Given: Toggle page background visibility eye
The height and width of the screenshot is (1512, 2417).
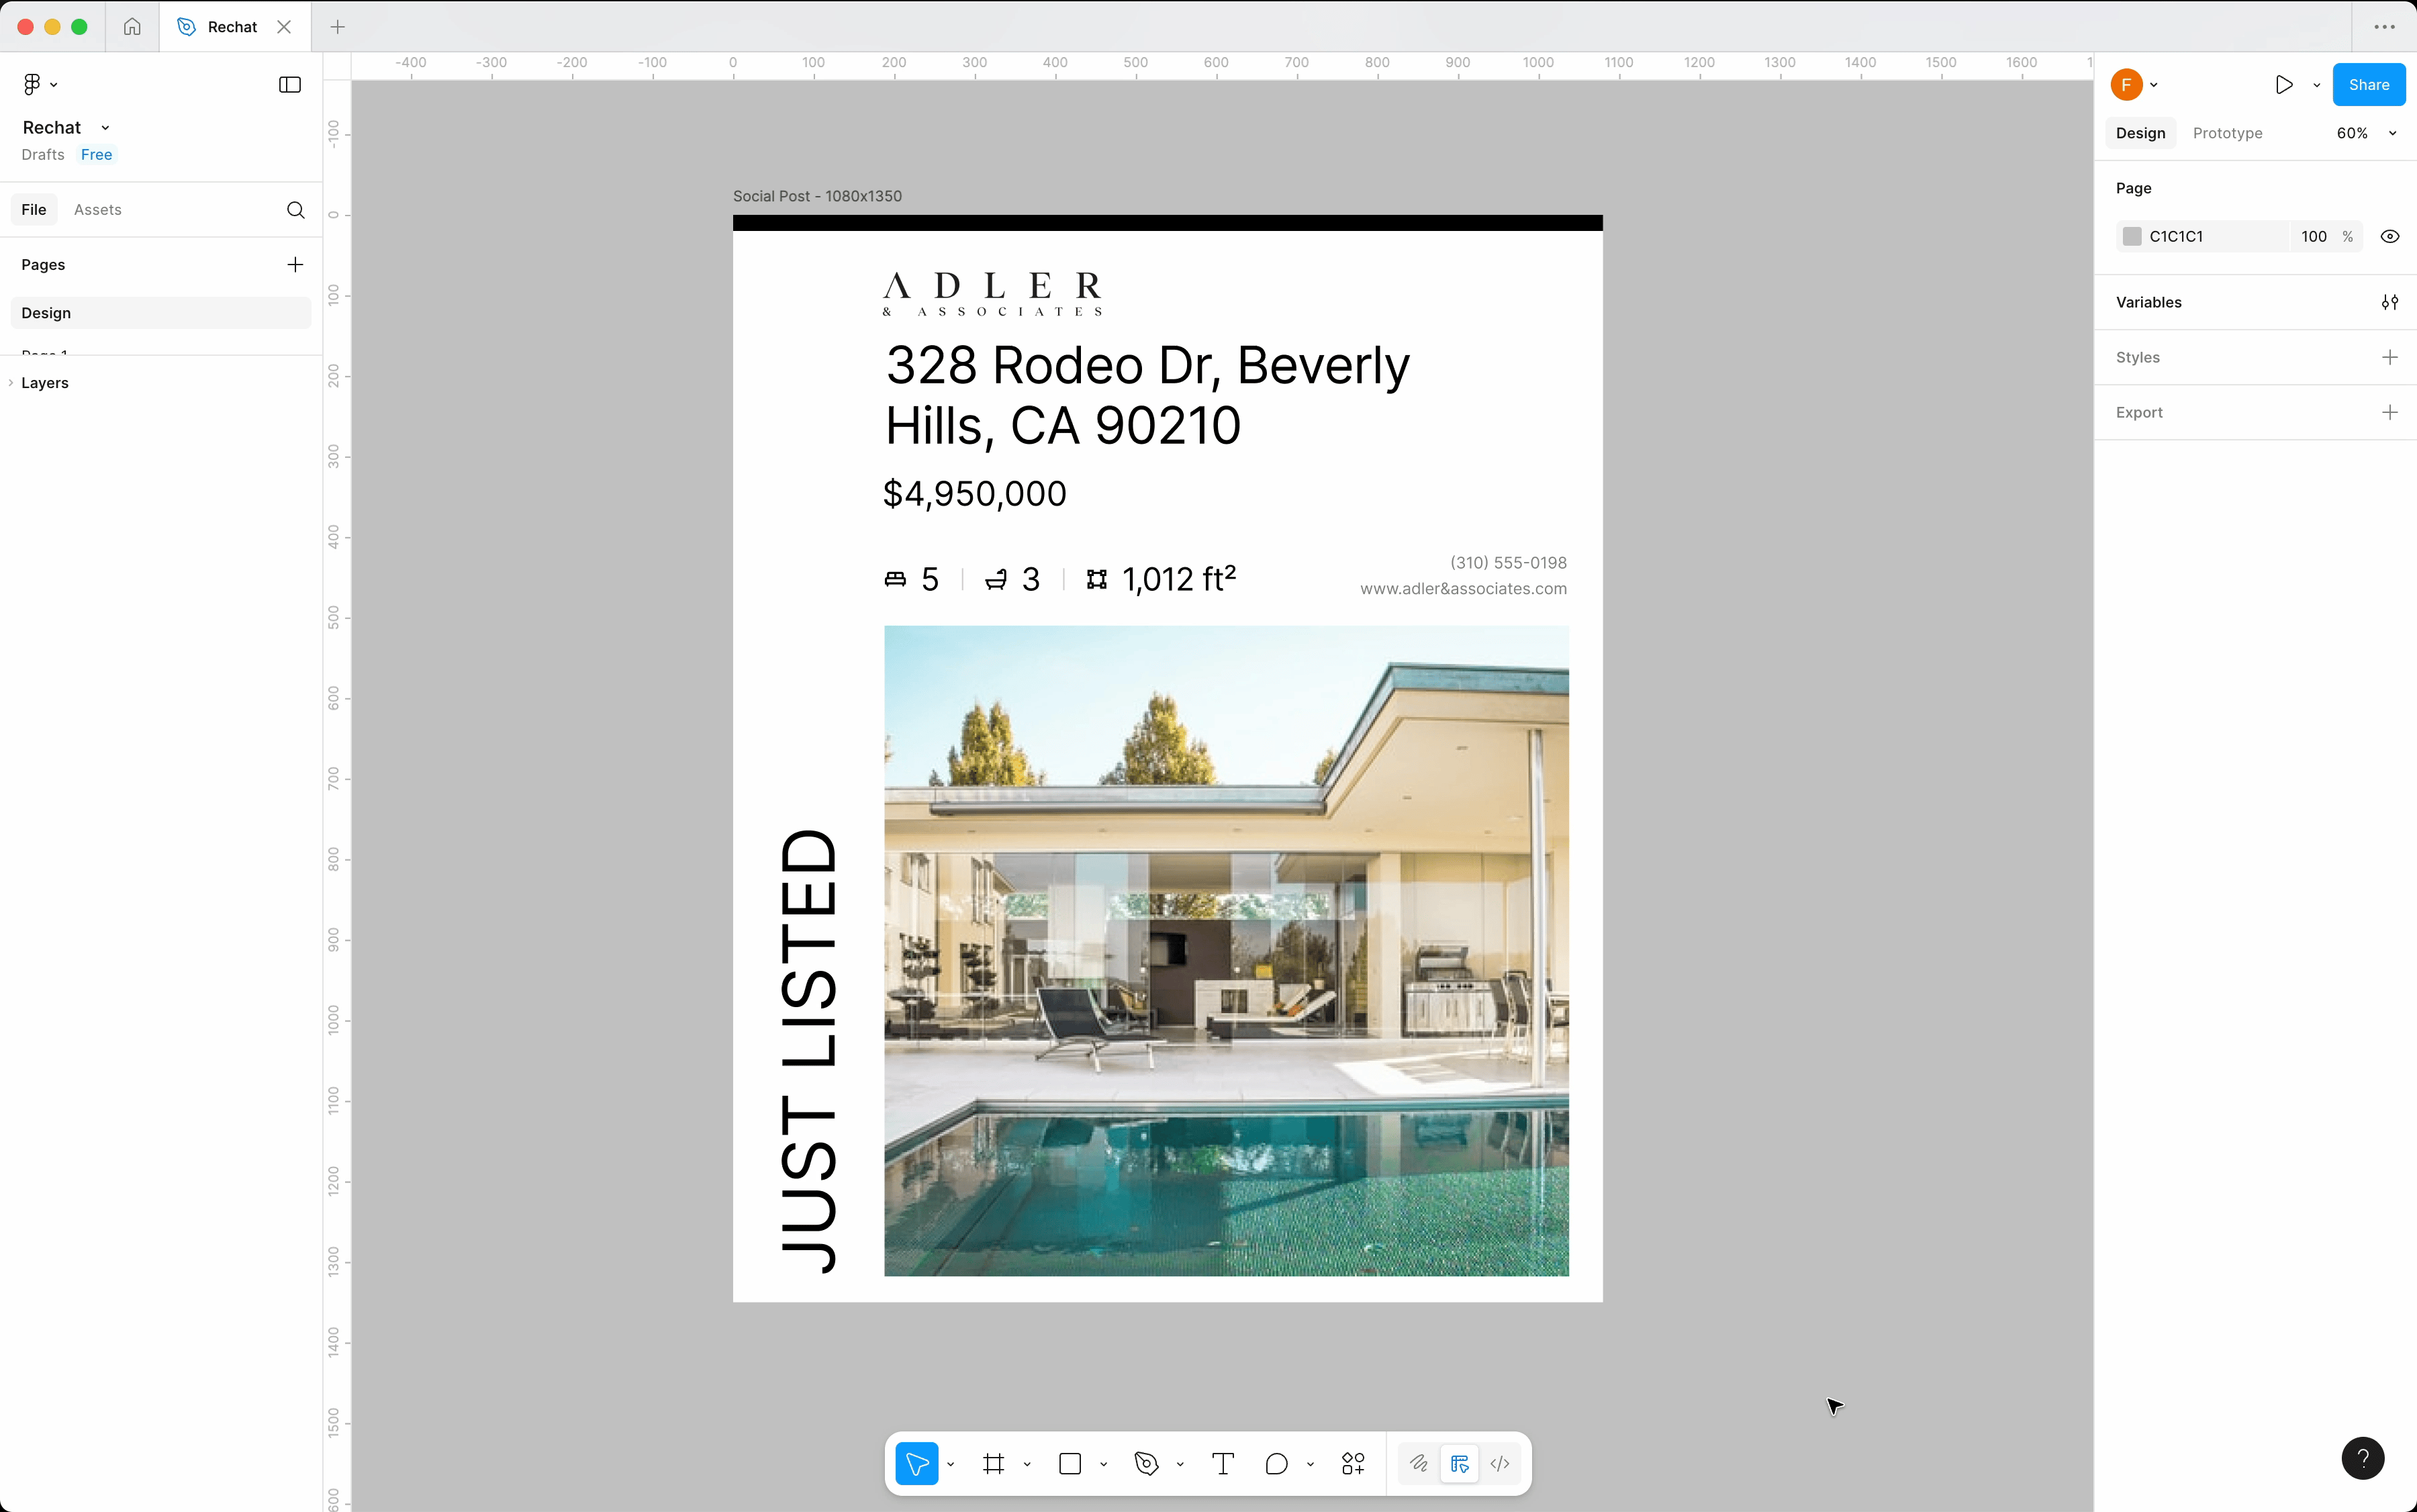Looking at the screenshot, I should click(2389, 237).
